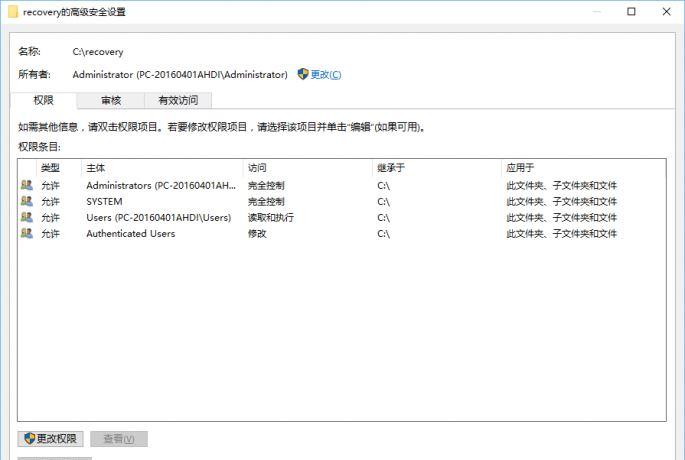Click the 读取和执行 access cell
685x460 pixels.
tap(271, 217)
